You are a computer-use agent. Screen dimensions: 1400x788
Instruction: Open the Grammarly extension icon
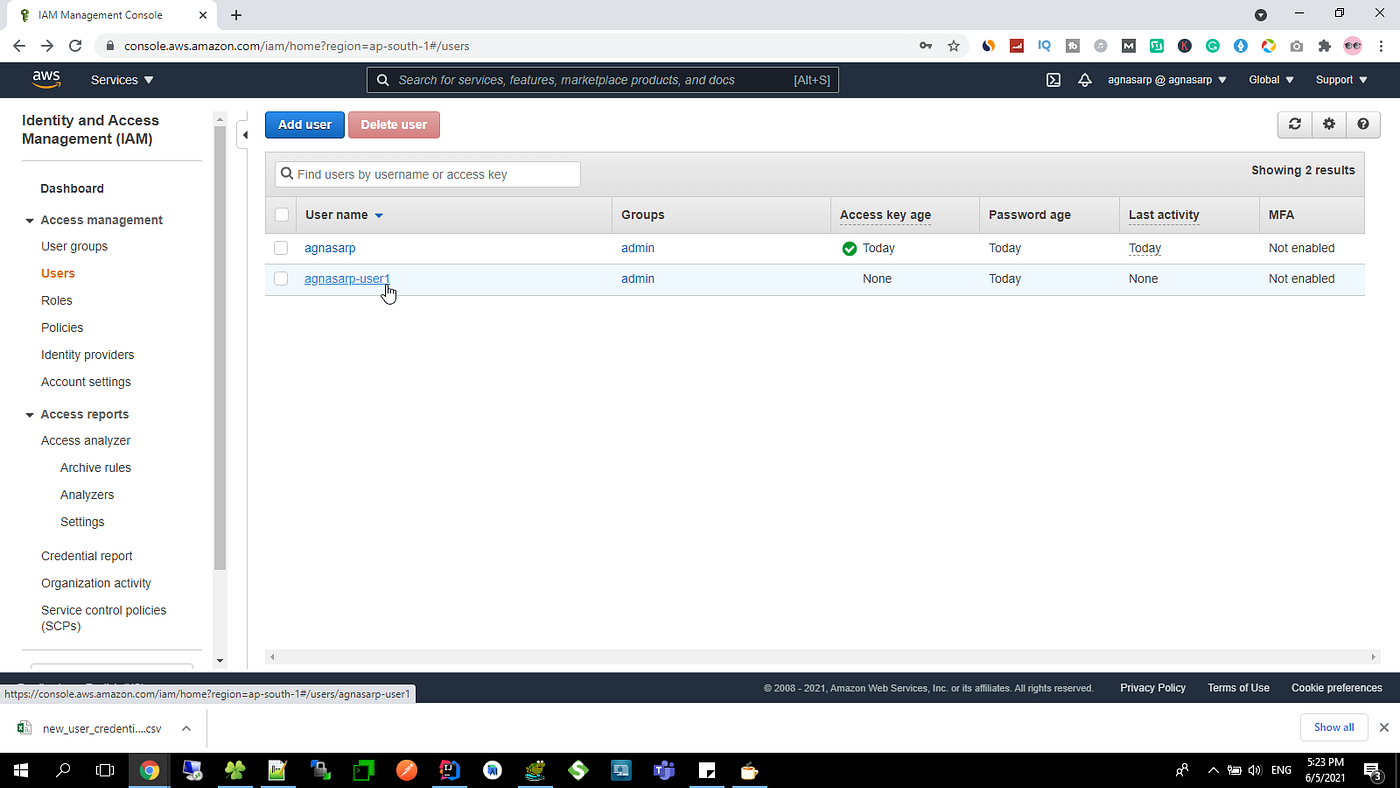tap(1212, 46)
